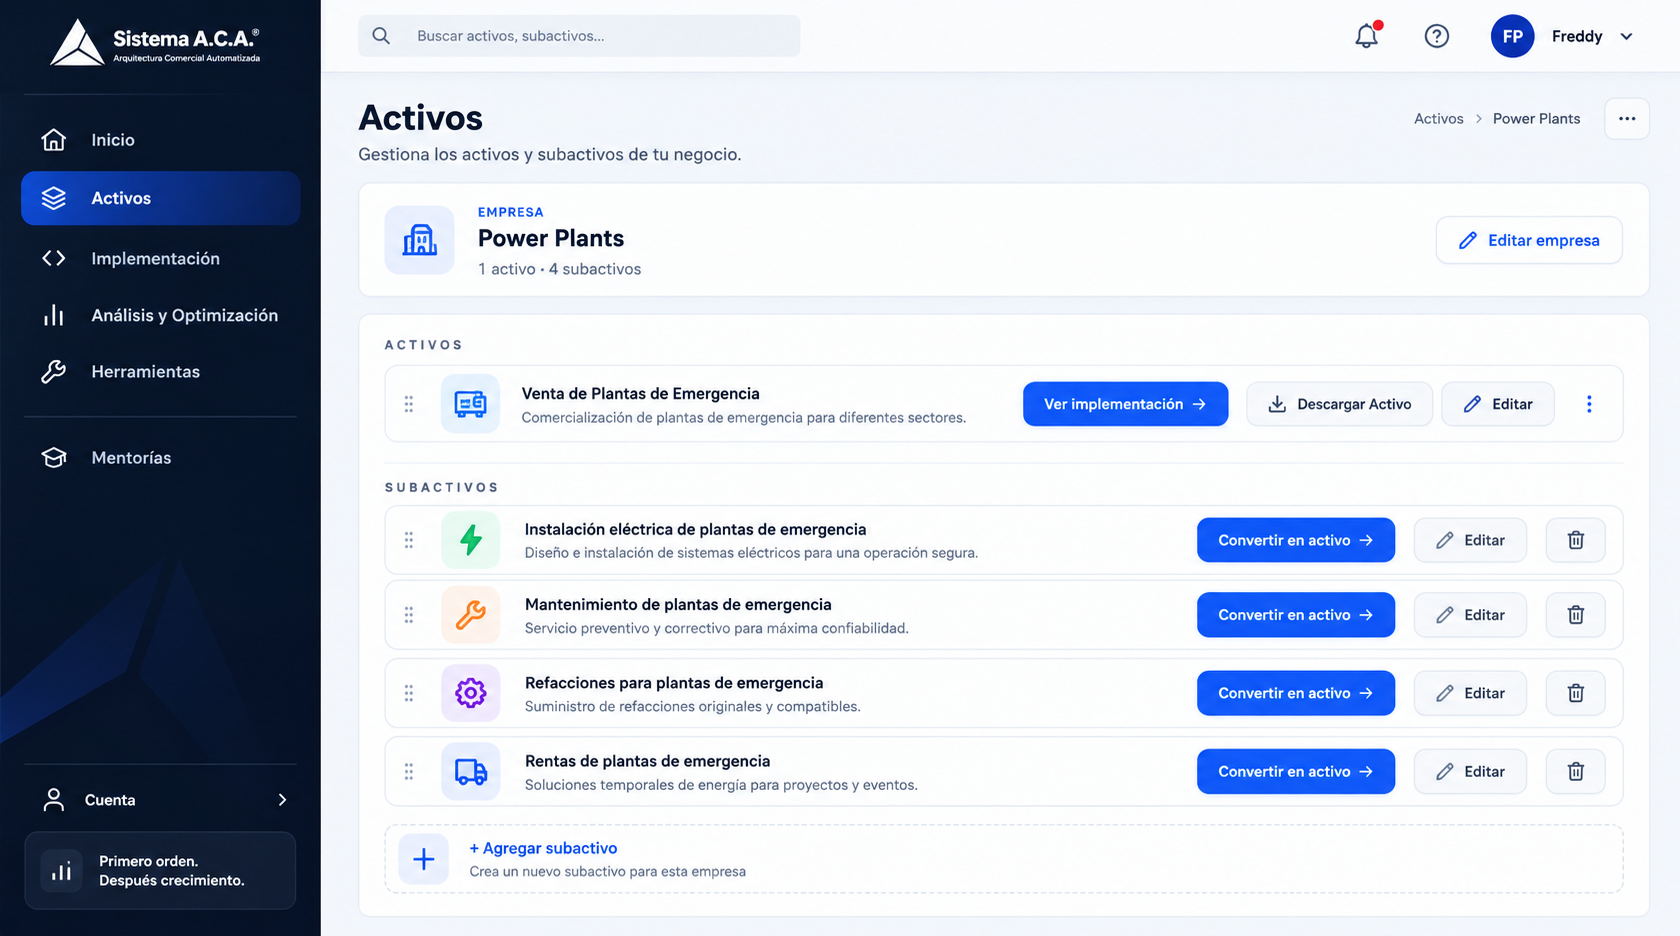Convert Mantenimiento subactivo to activo
1680x936 pixels.
(x=1296, y=615)
